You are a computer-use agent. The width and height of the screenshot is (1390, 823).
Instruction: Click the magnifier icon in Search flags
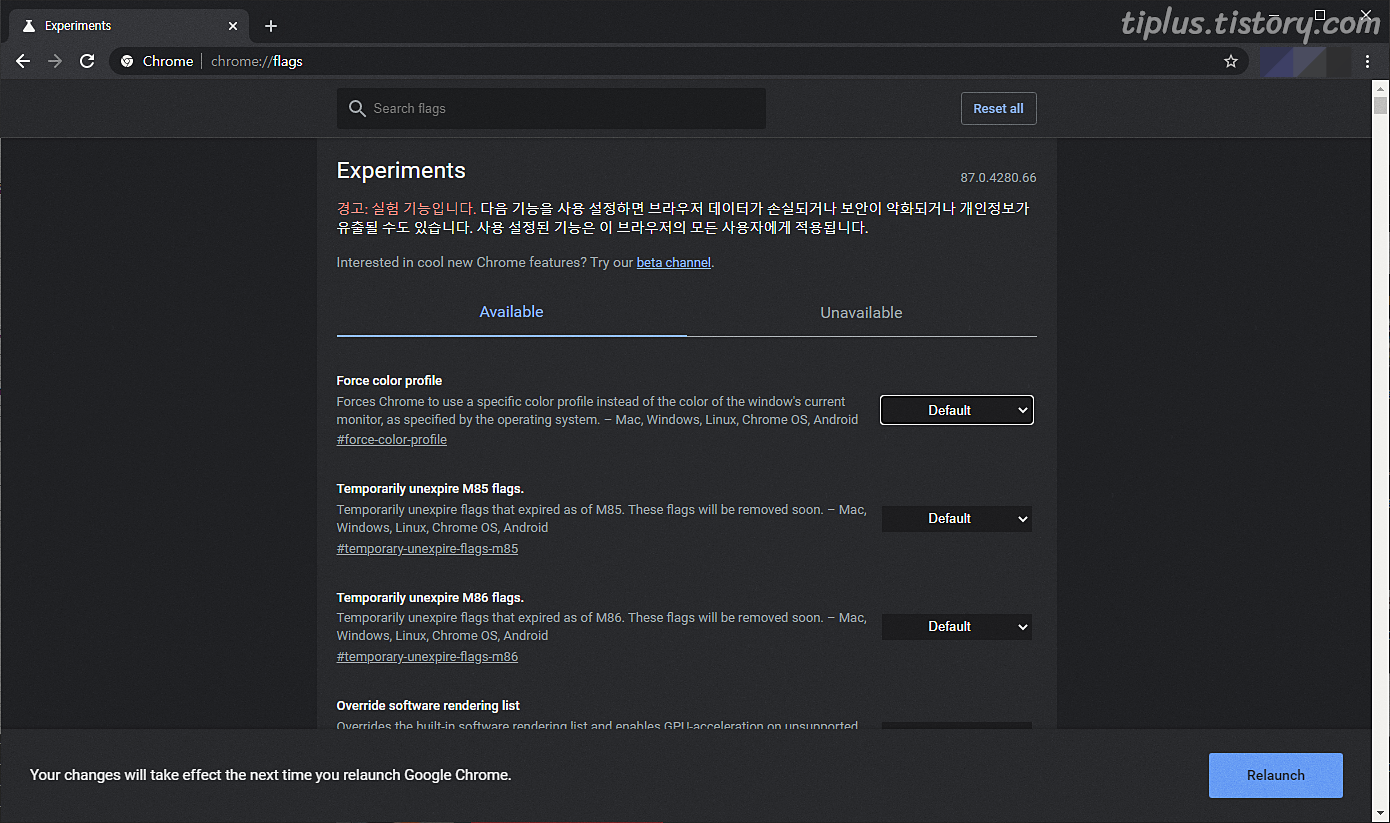tap(357, 108)
